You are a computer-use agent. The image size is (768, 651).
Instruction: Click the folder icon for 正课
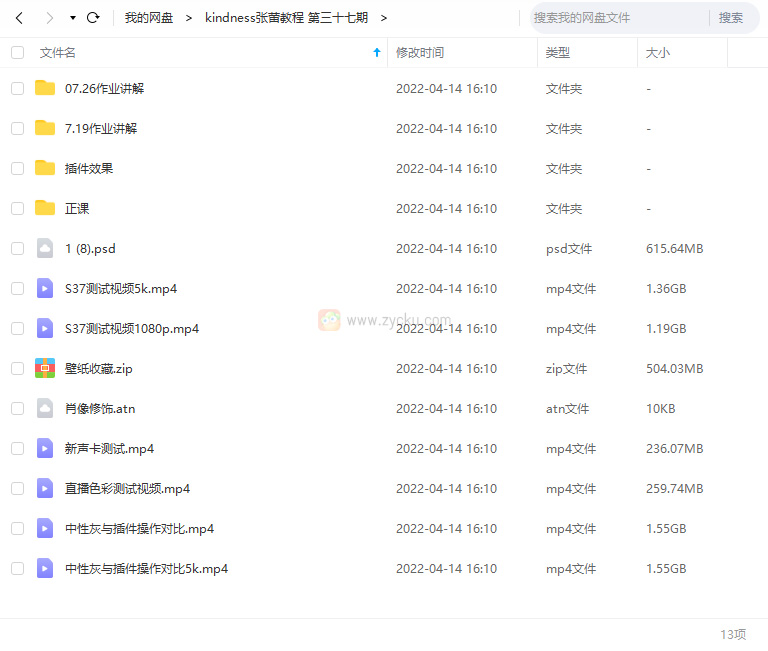[x=45, y=208]
